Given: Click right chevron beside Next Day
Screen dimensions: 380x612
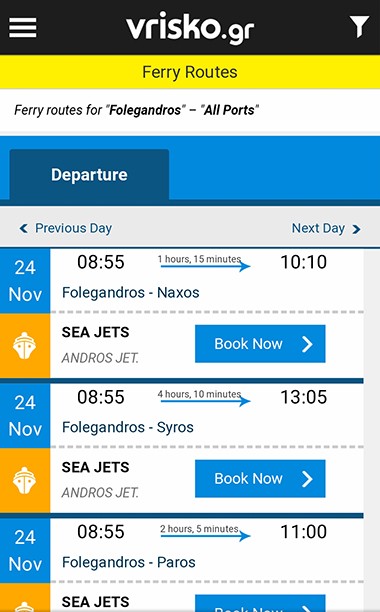Looking at the screenshot, I should pyautogui.click(x=356, y=229).
